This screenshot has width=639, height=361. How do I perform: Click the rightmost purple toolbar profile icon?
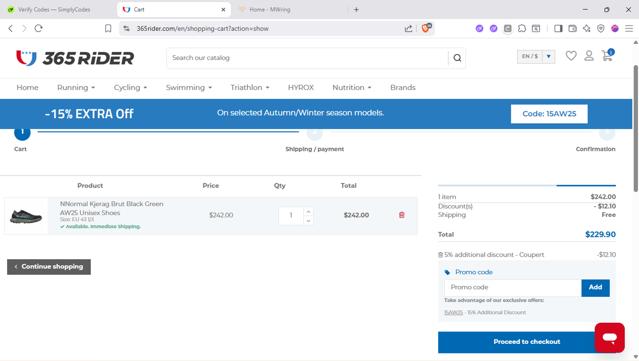coord(615,28)
